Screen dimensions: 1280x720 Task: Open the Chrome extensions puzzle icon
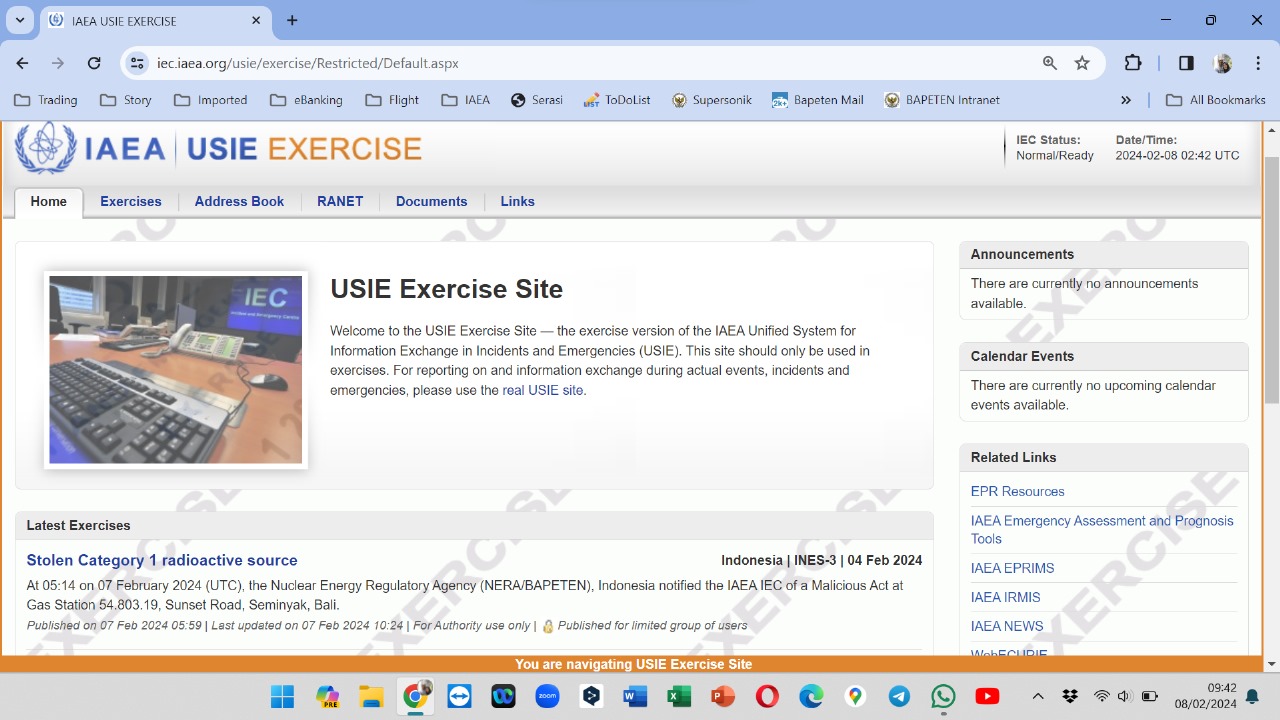[1133, 63]
